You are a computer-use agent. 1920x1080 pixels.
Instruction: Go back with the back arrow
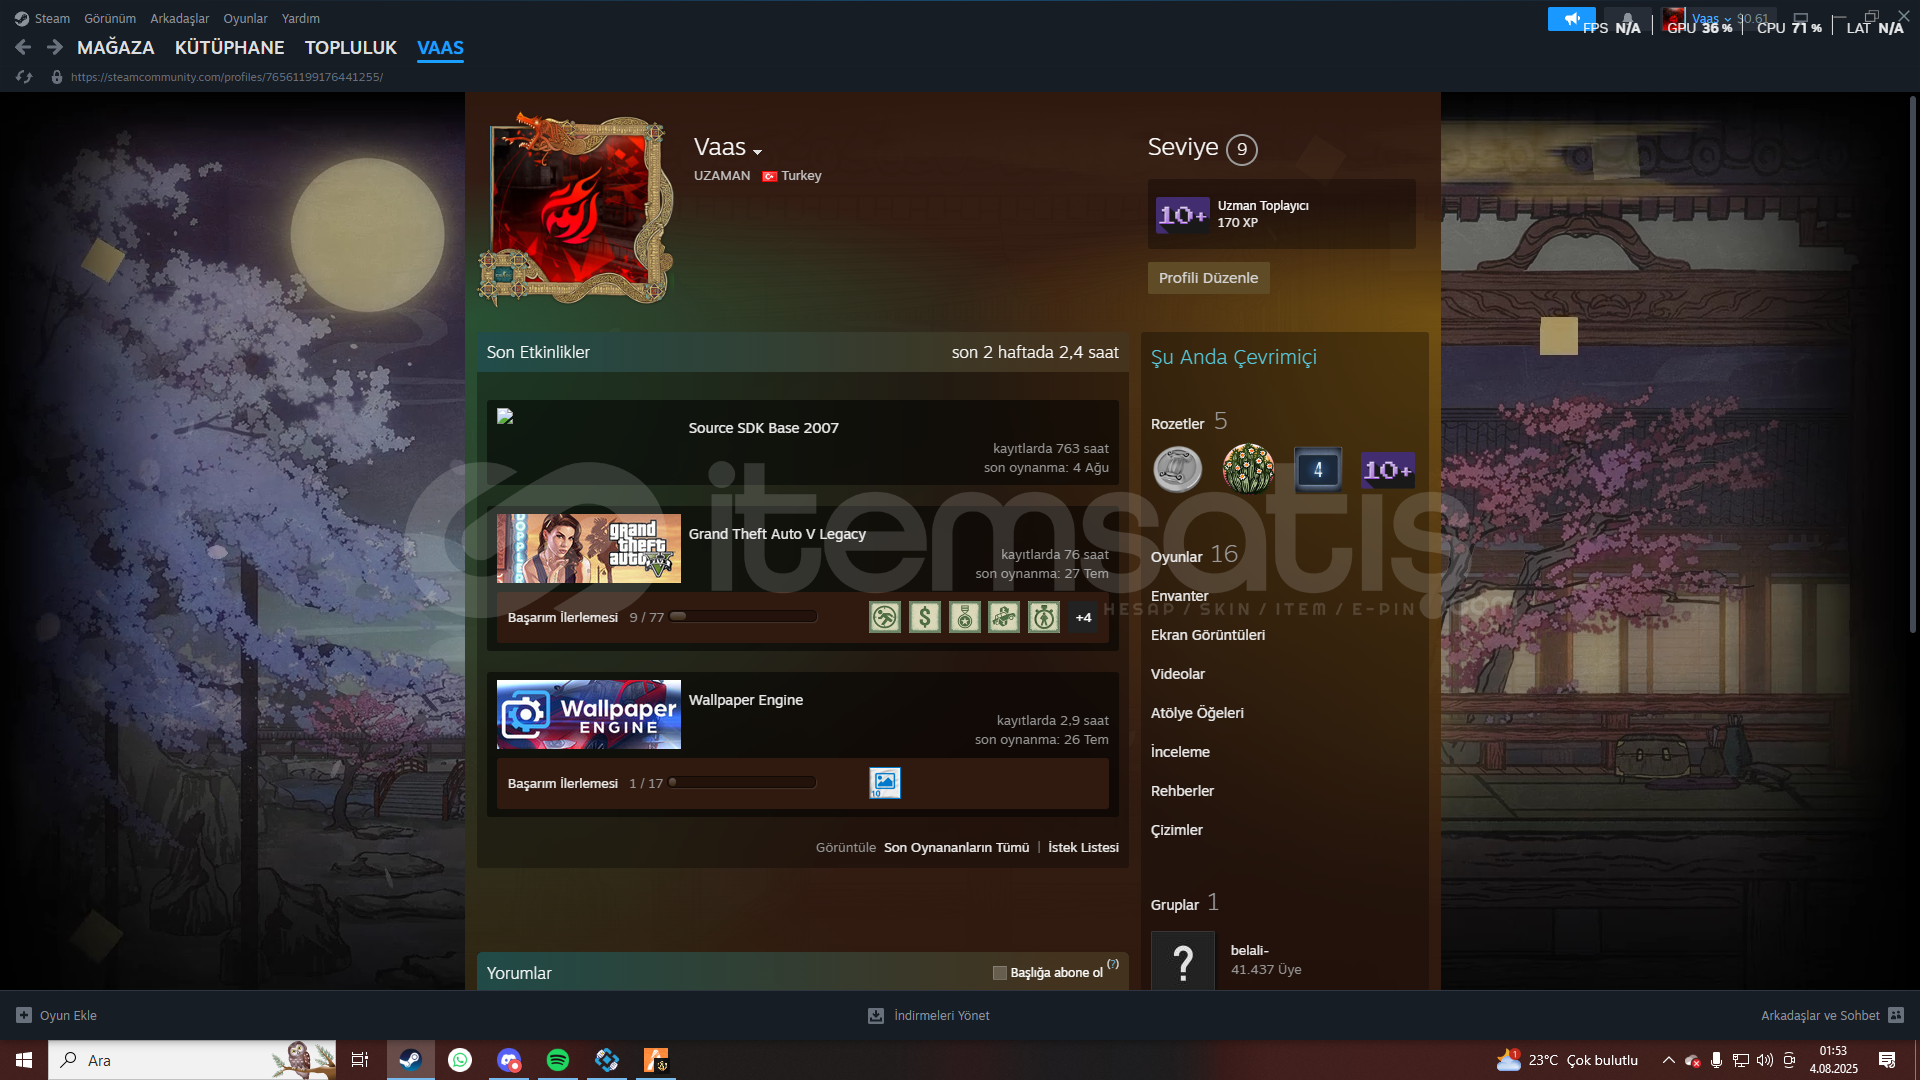pyautogui.click(x=23, y=47)
